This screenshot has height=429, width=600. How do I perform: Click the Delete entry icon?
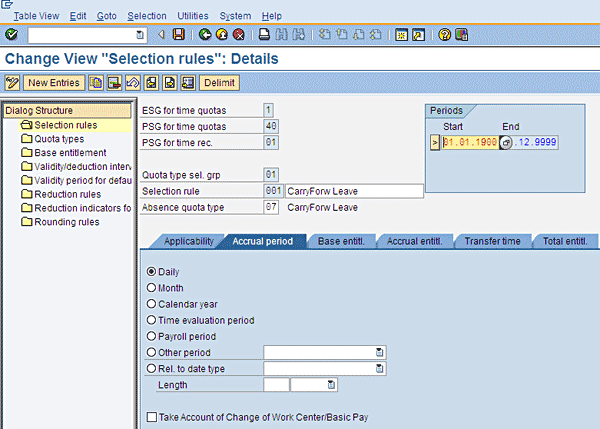tap(114, 83)
